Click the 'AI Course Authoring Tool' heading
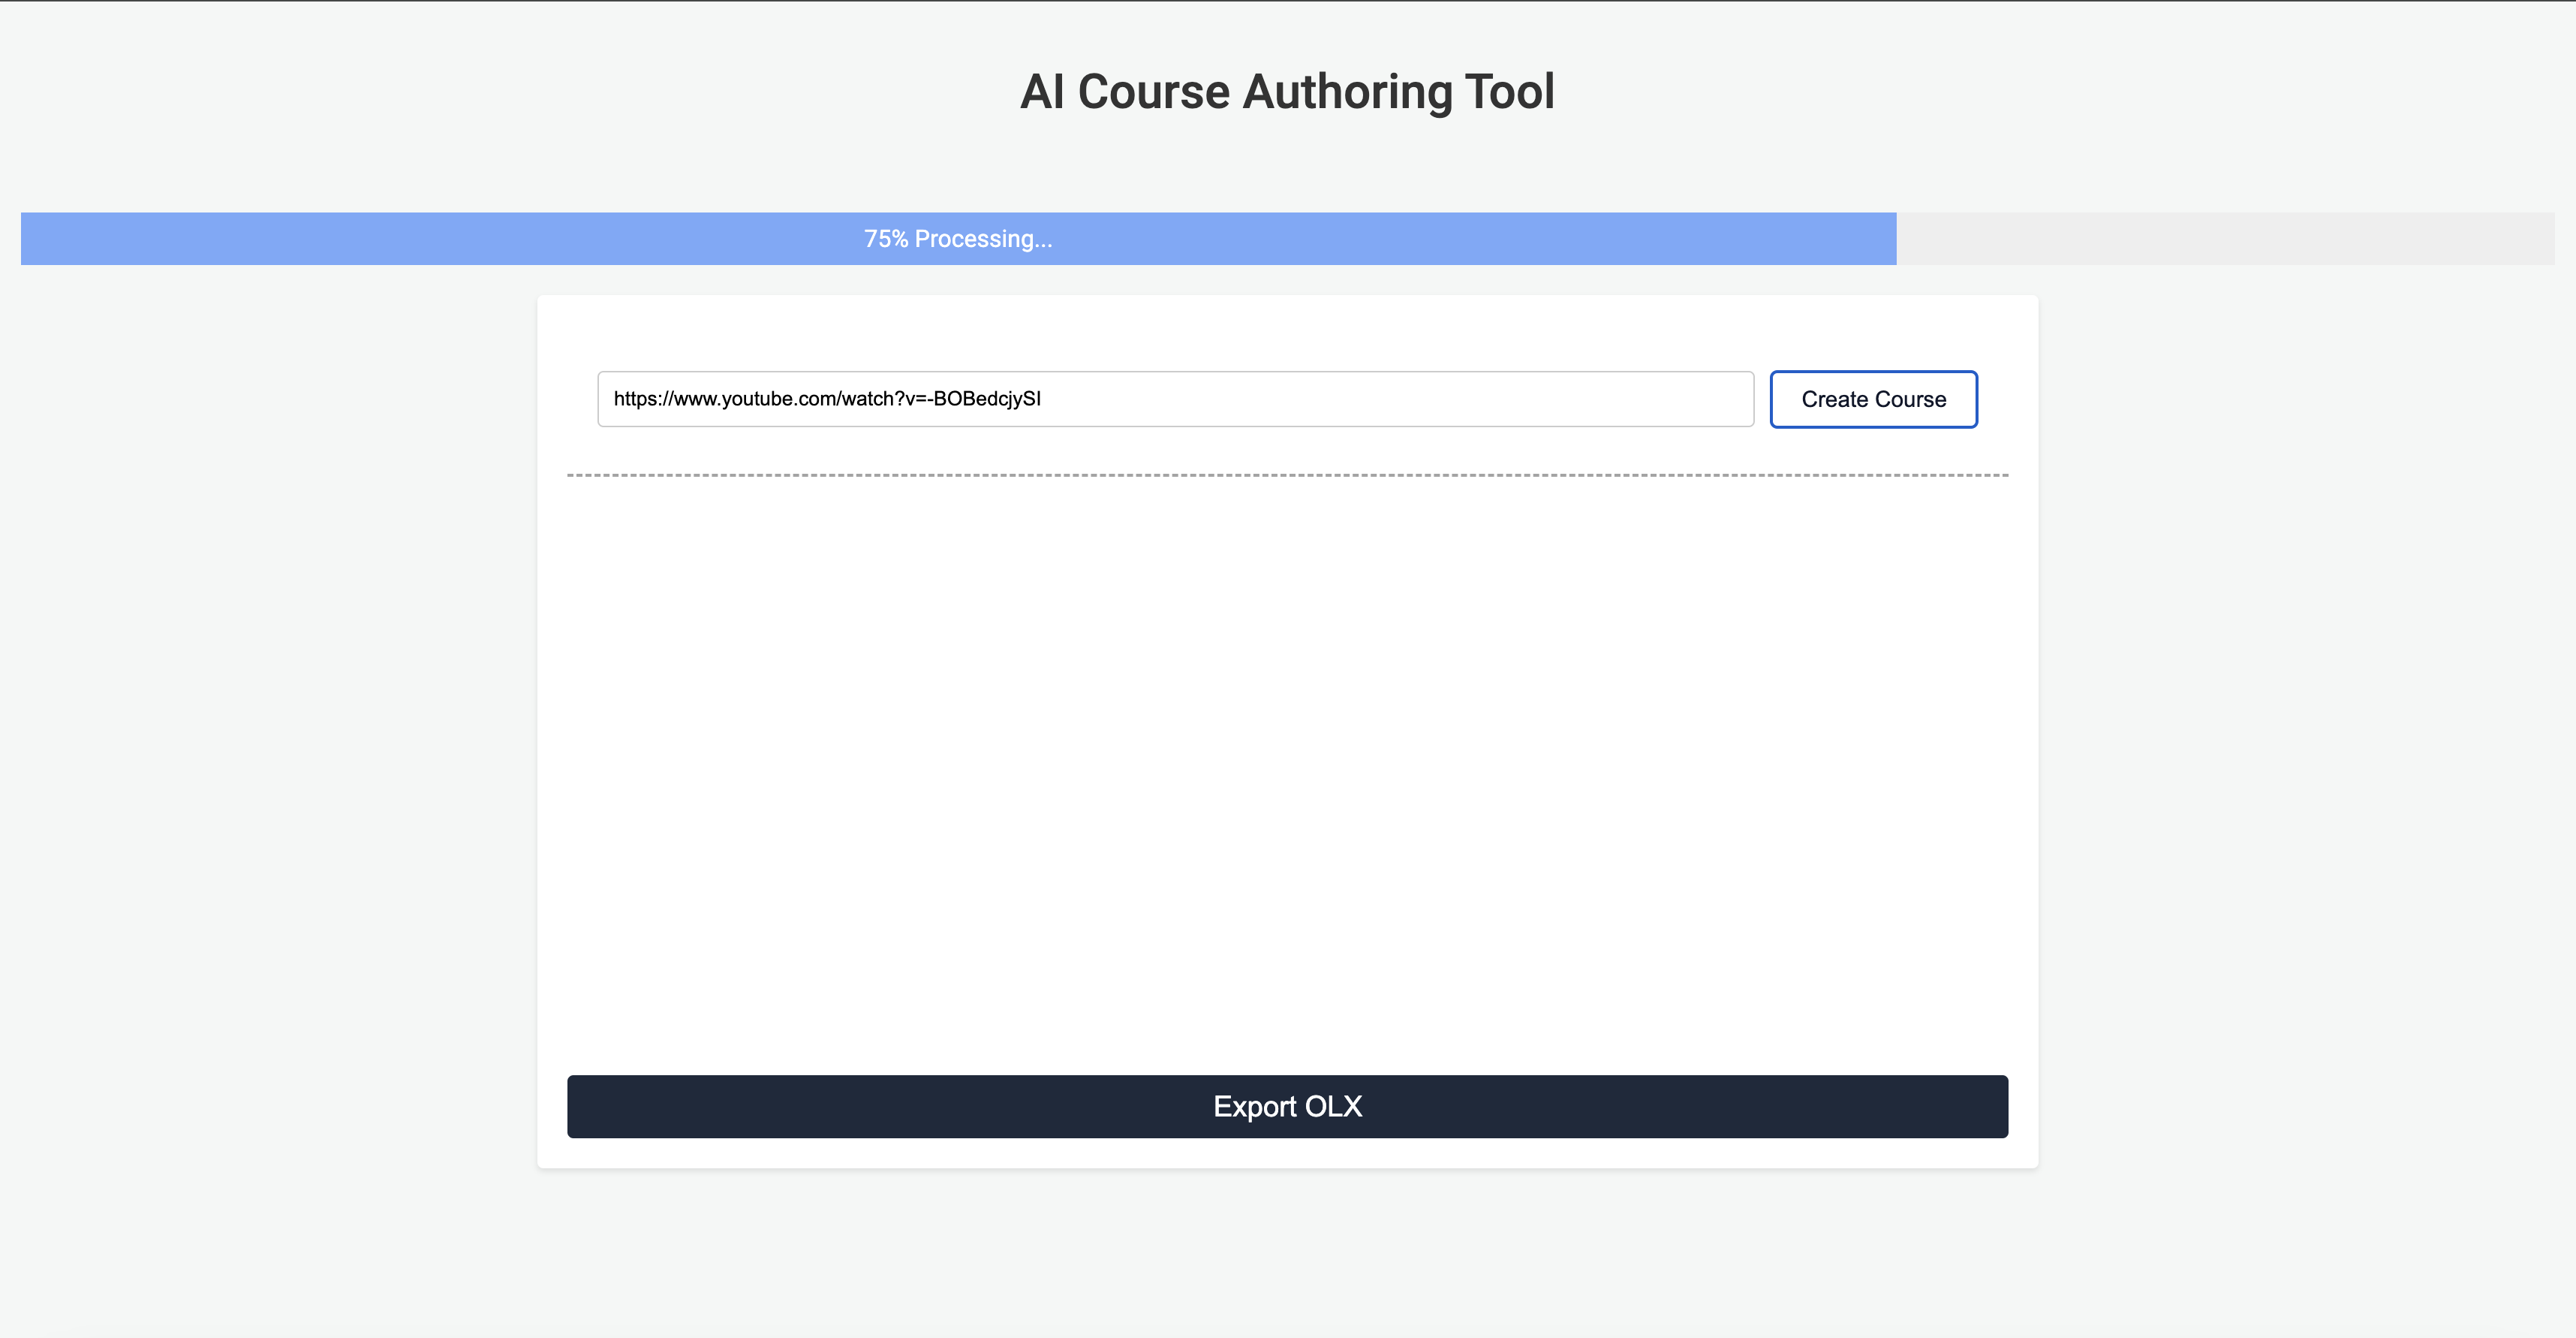2576x1338 pixels. point(1287,92)
